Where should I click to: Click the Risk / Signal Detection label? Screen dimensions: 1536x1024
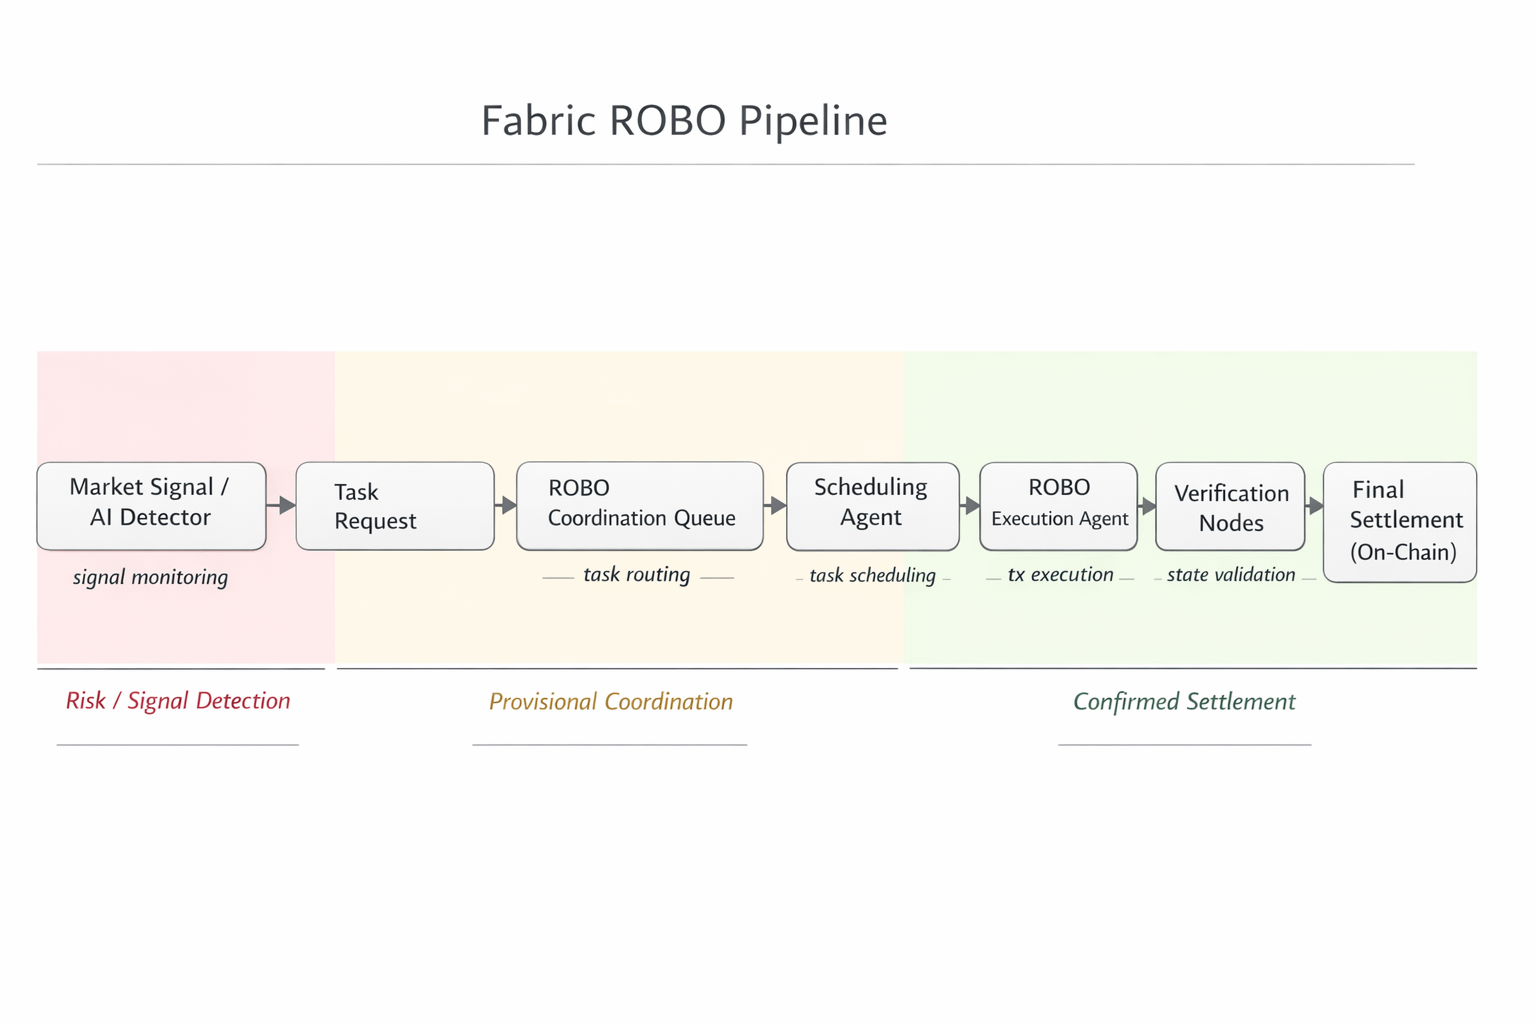(178, 701)
